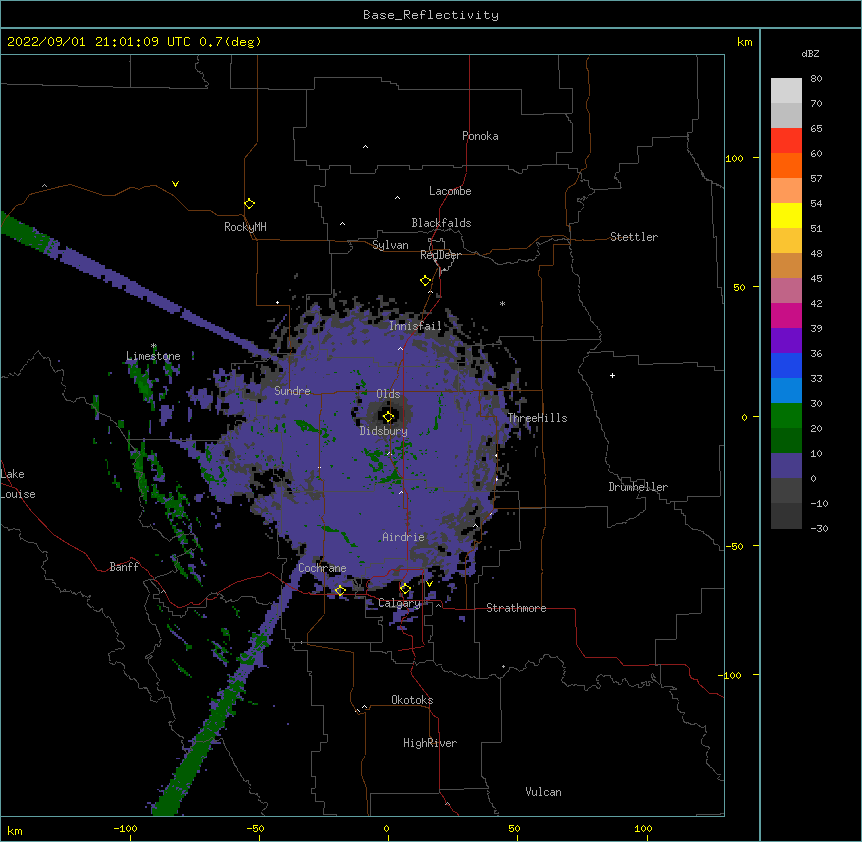The image size is (862, 842).
Task: Click the Limestone label
Action: pyautogui.click(x=153, y=356)
